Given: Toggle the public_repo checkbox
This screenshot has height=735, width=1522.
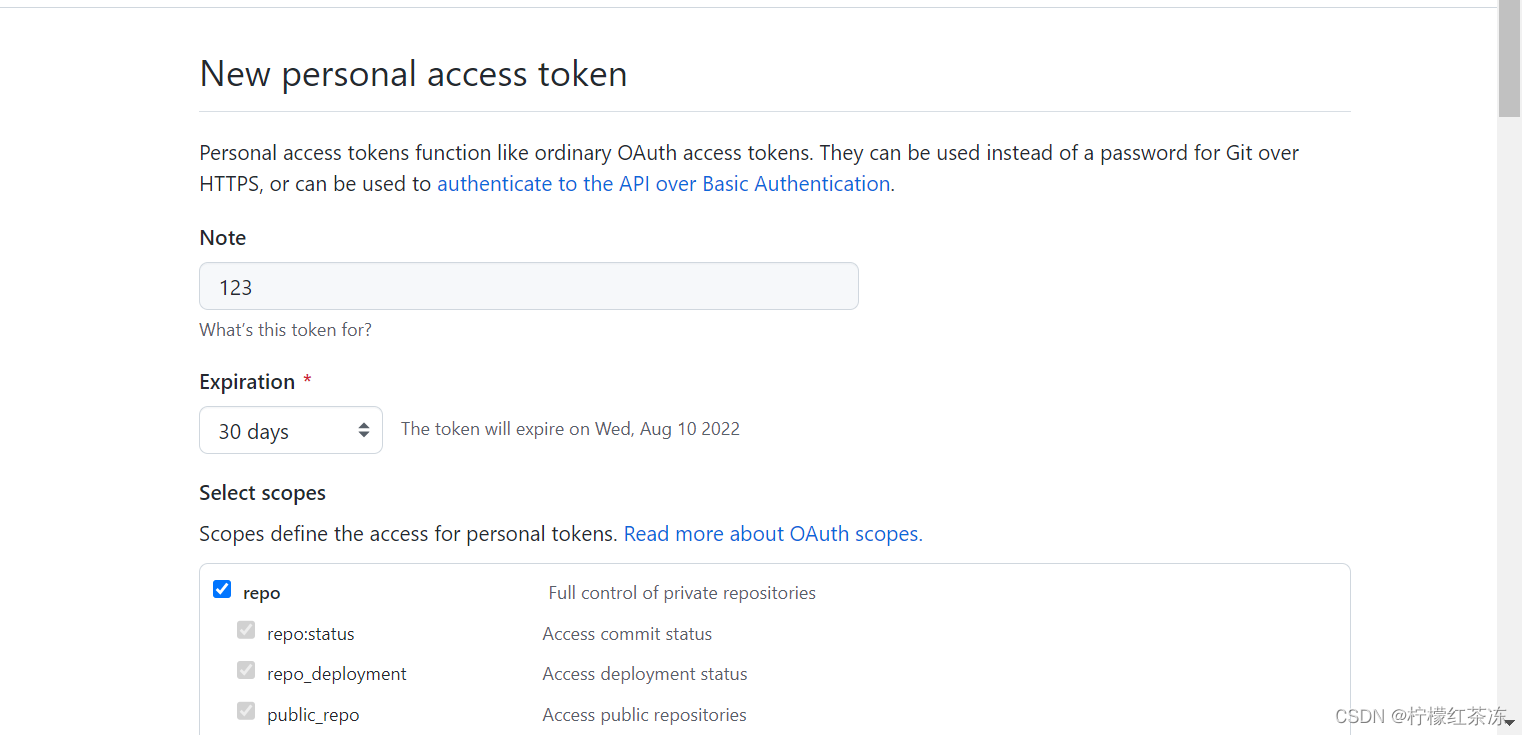Looking at the screenshot, I should [x=246, y=711].
